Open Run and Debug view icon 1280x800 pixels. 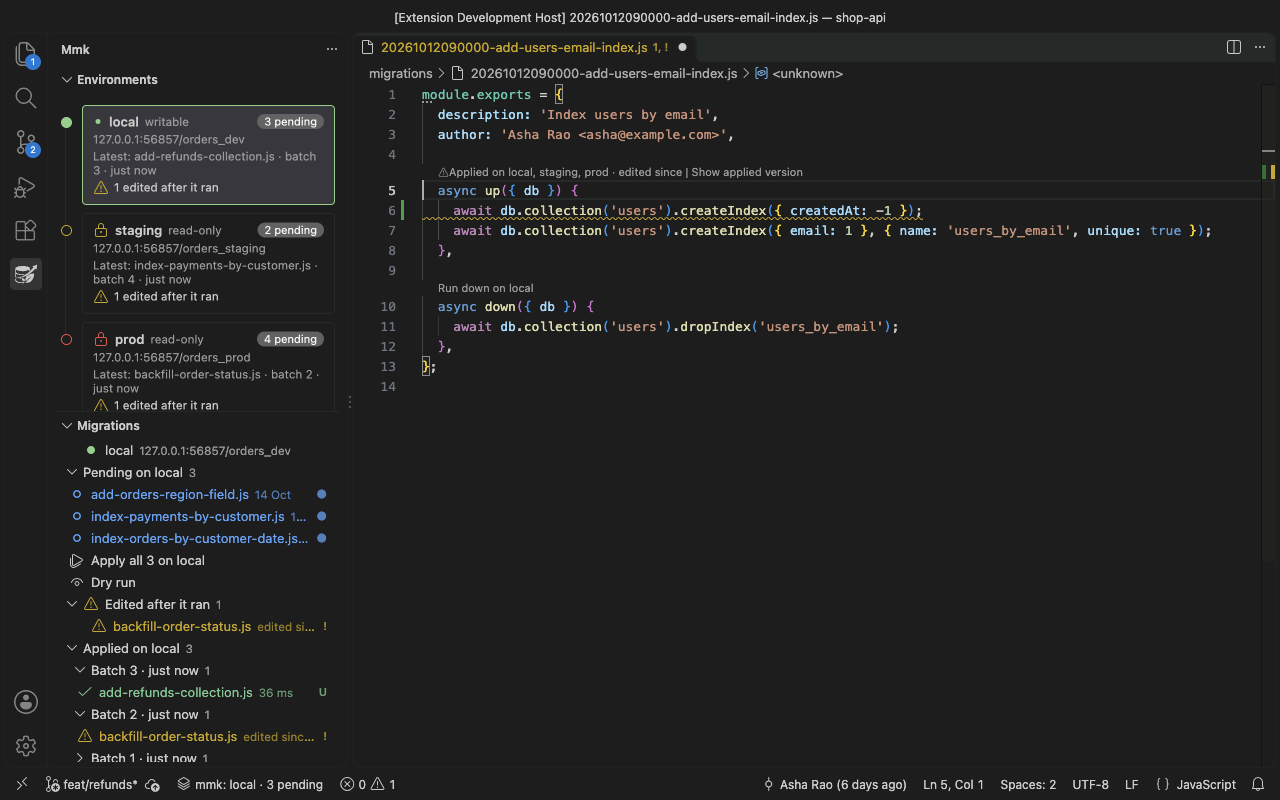(x=26, y=187)
